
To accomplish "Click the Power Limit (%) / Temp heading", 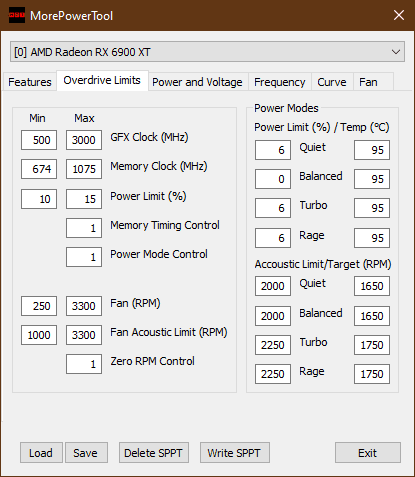I will (322, 127).
